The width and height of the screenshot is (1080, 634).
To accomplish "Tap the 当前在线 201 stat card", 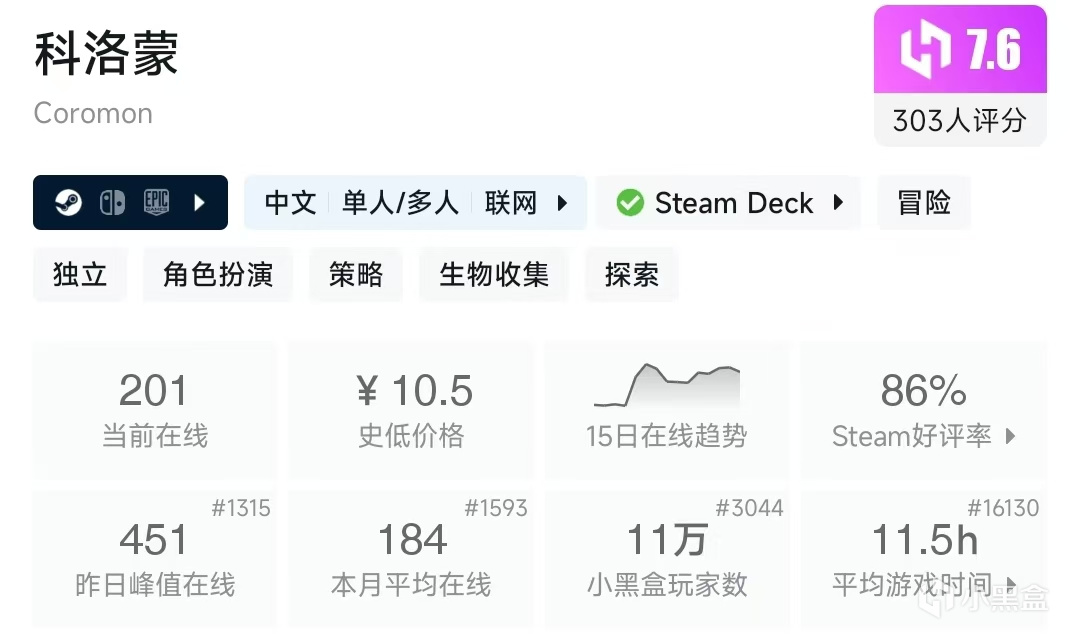I will pyautogui.click(x=155, y=410).
